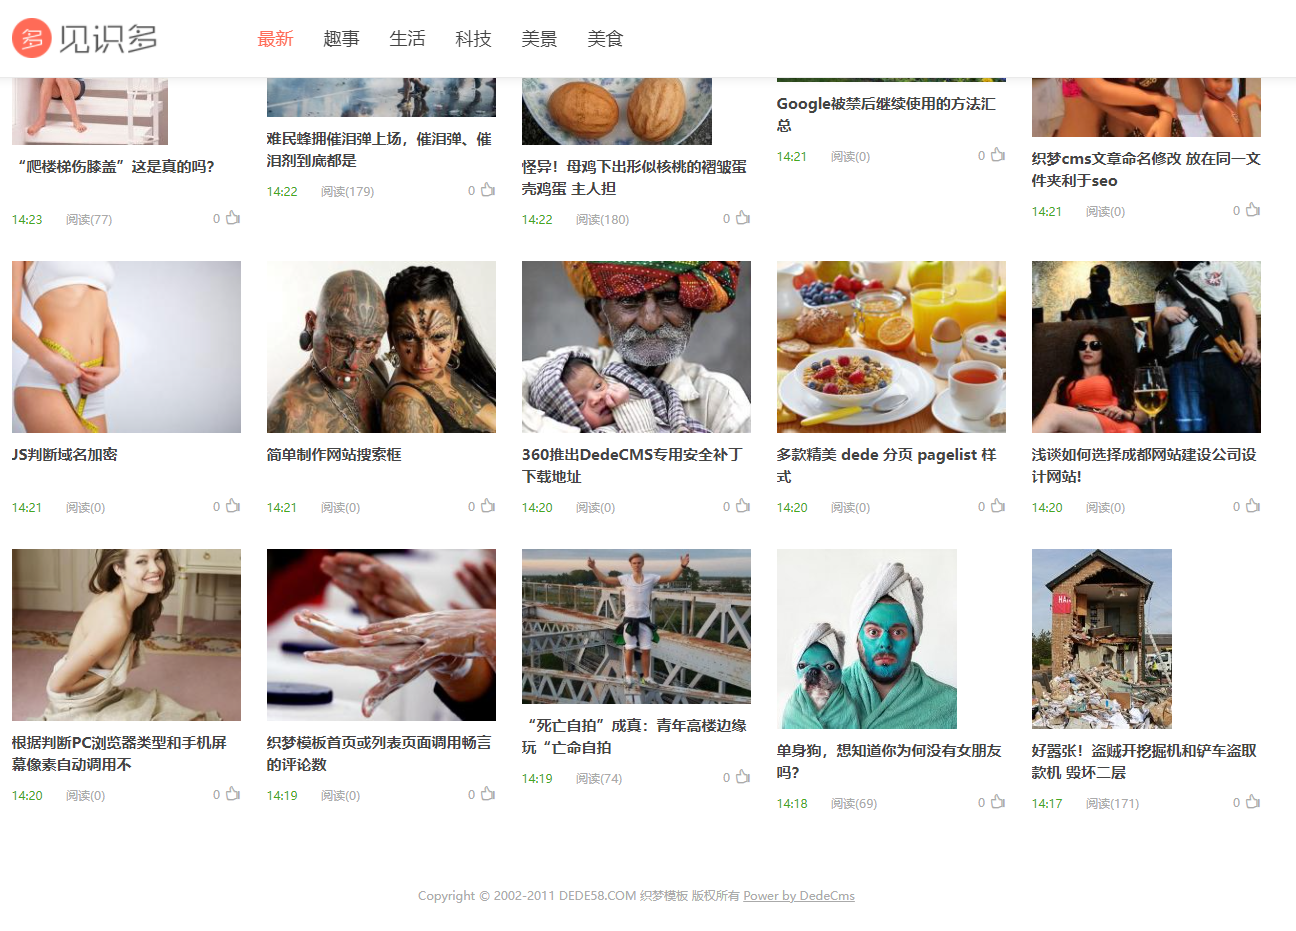This screenshot has height=931, width=1296.
Task: Click thumbs-up on JS判断域名加密 post
Action: click(233, 506)
